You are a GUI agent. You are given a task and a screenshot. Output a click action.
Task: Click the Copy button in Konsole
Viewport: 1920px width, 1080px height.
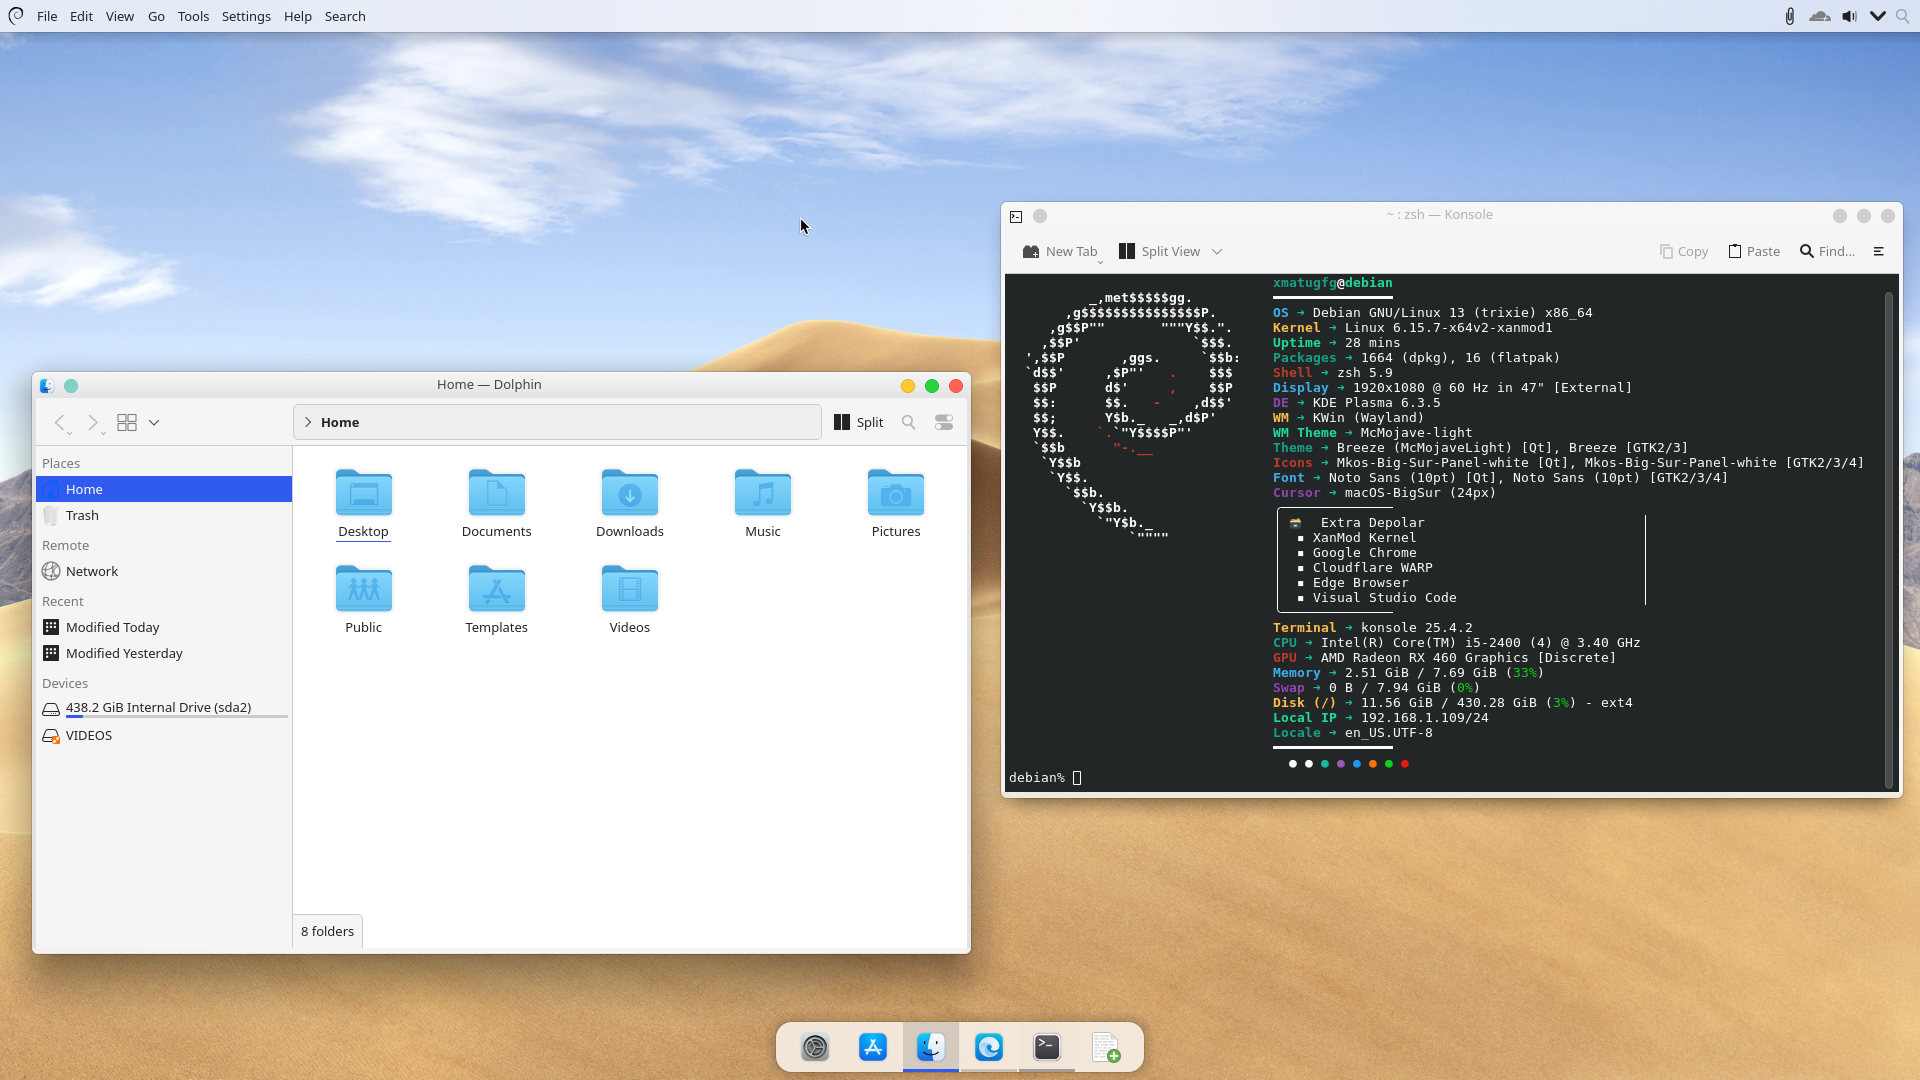1684,251
